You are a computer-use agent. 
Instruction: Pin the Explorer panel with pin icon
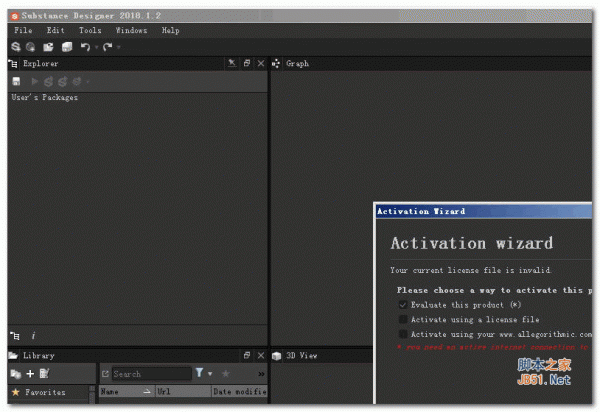[x=232, y=63]
